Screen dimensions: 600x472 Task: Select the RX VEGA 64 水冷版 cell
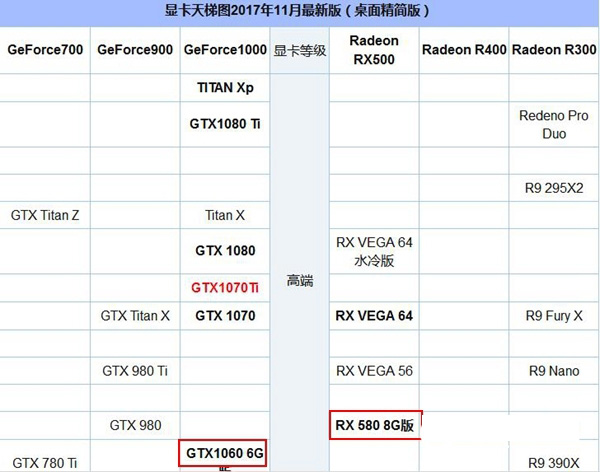tap(374, 252)
